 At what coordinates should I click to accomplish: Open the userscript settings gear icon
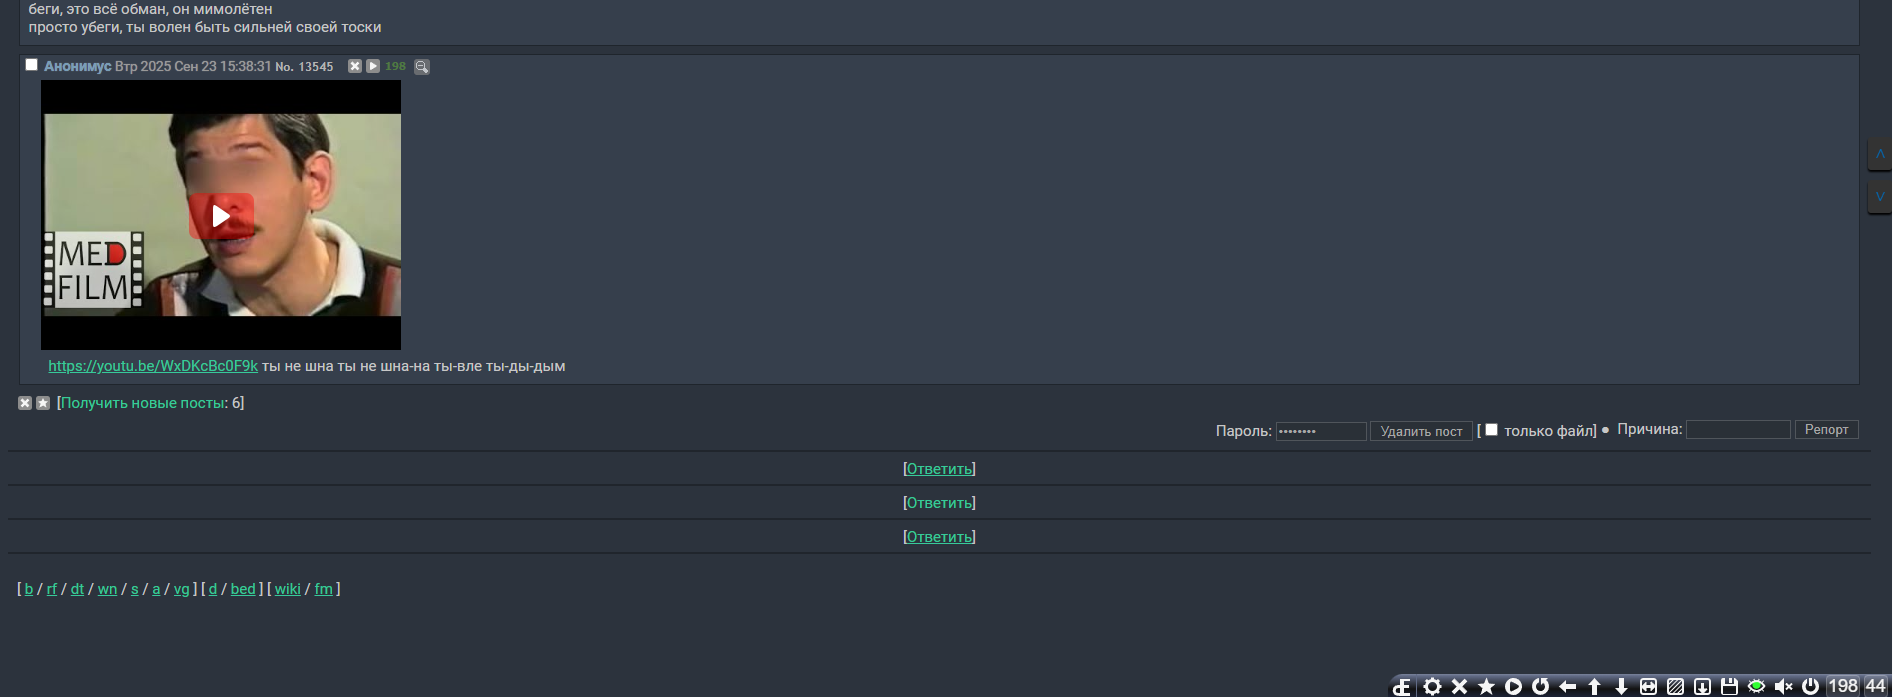[x=1433, y=686]
